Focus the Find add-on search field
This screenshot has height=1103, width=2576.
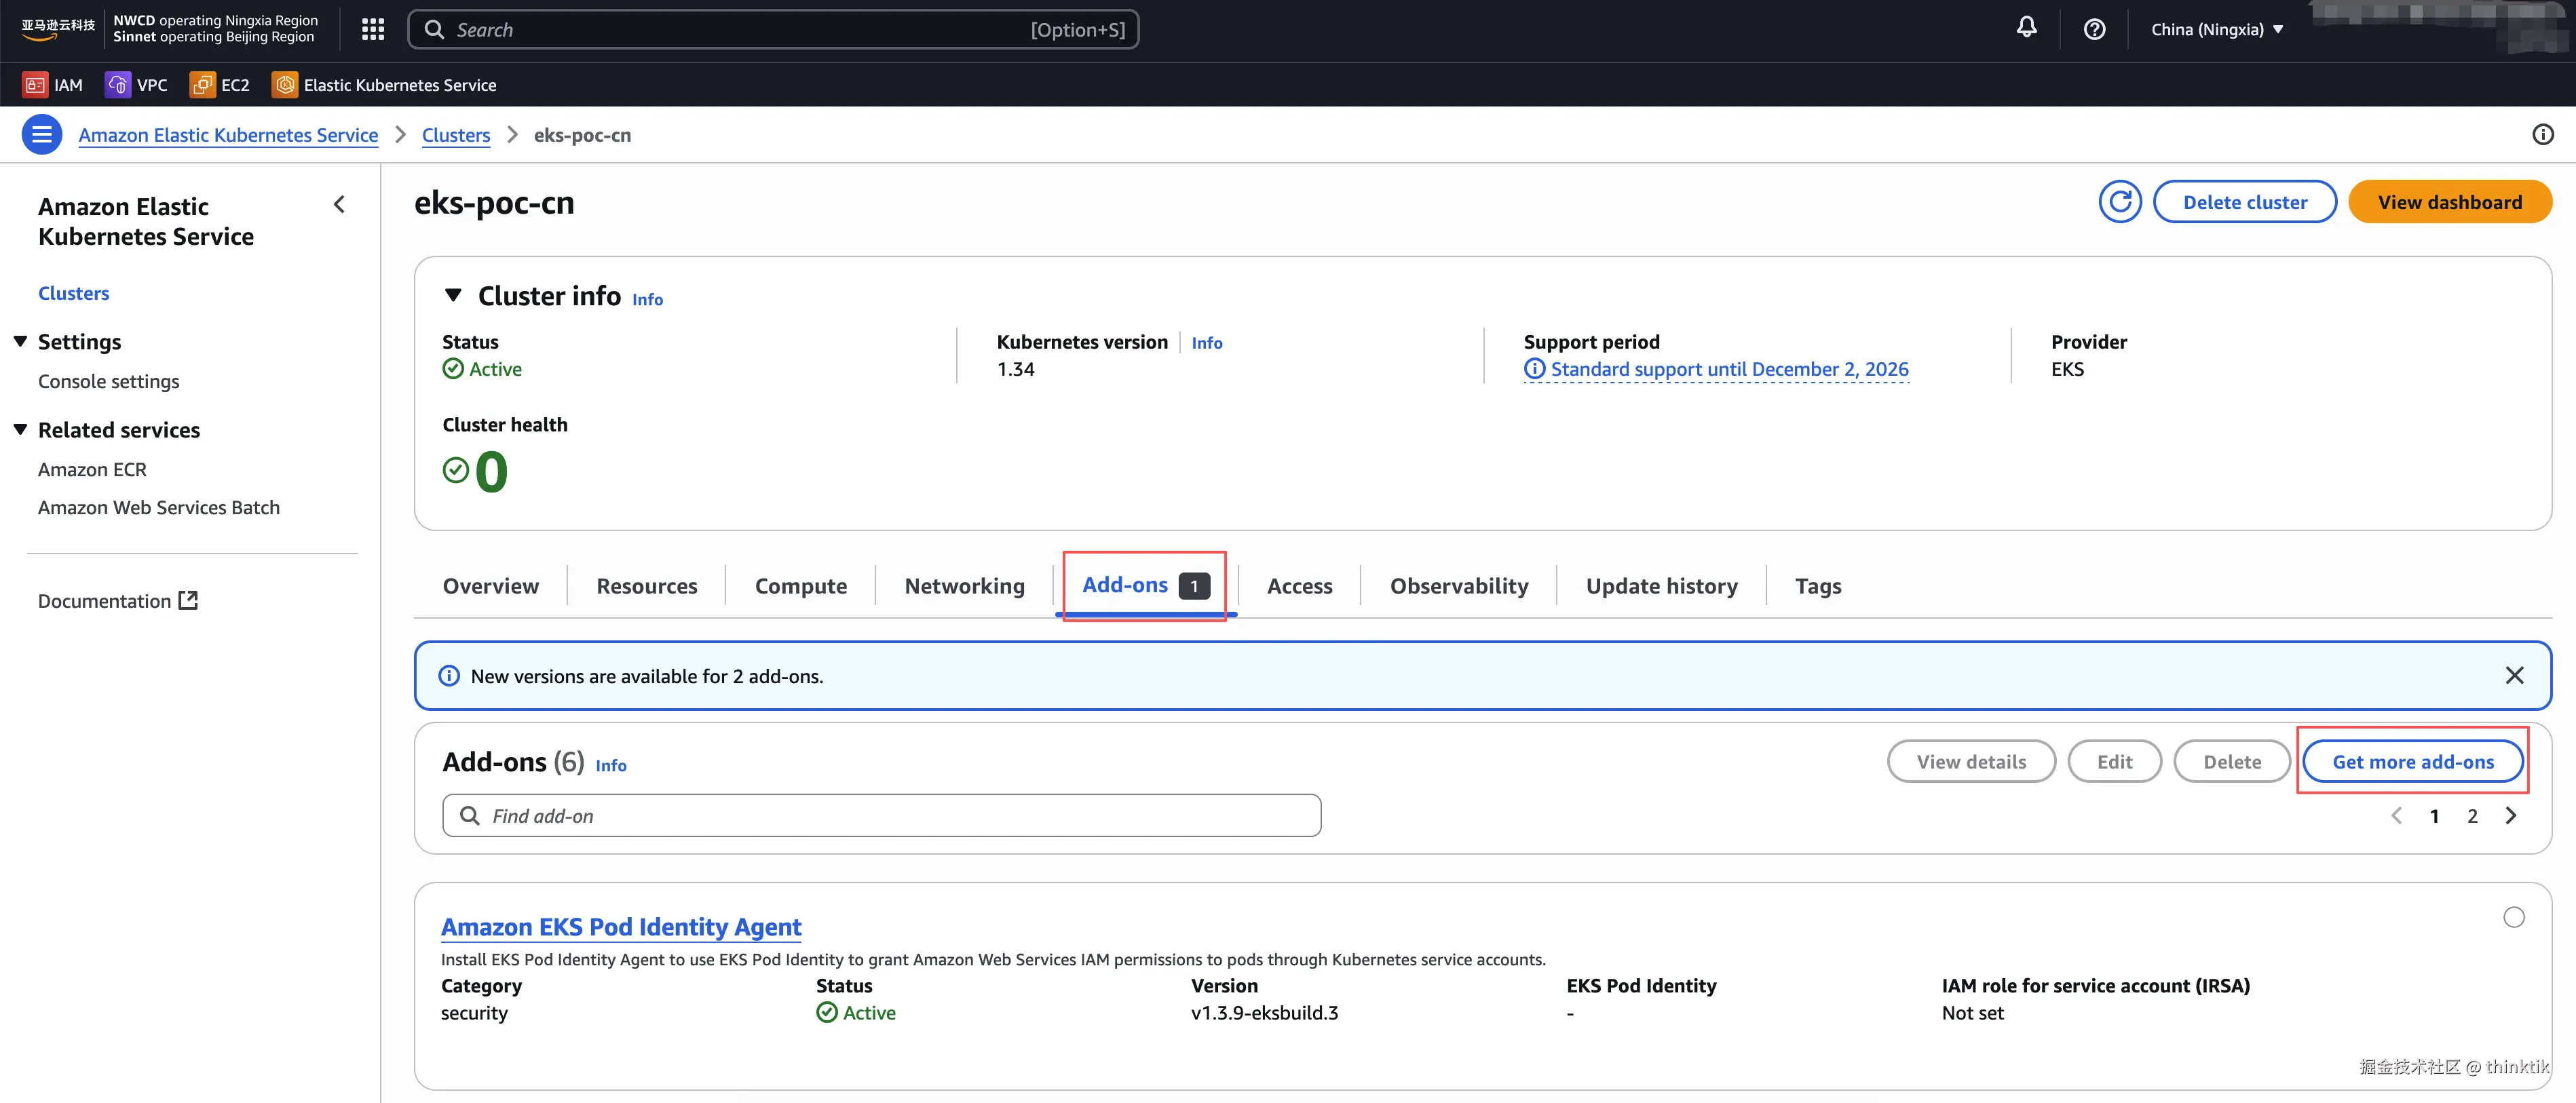(x=881, y=816)
